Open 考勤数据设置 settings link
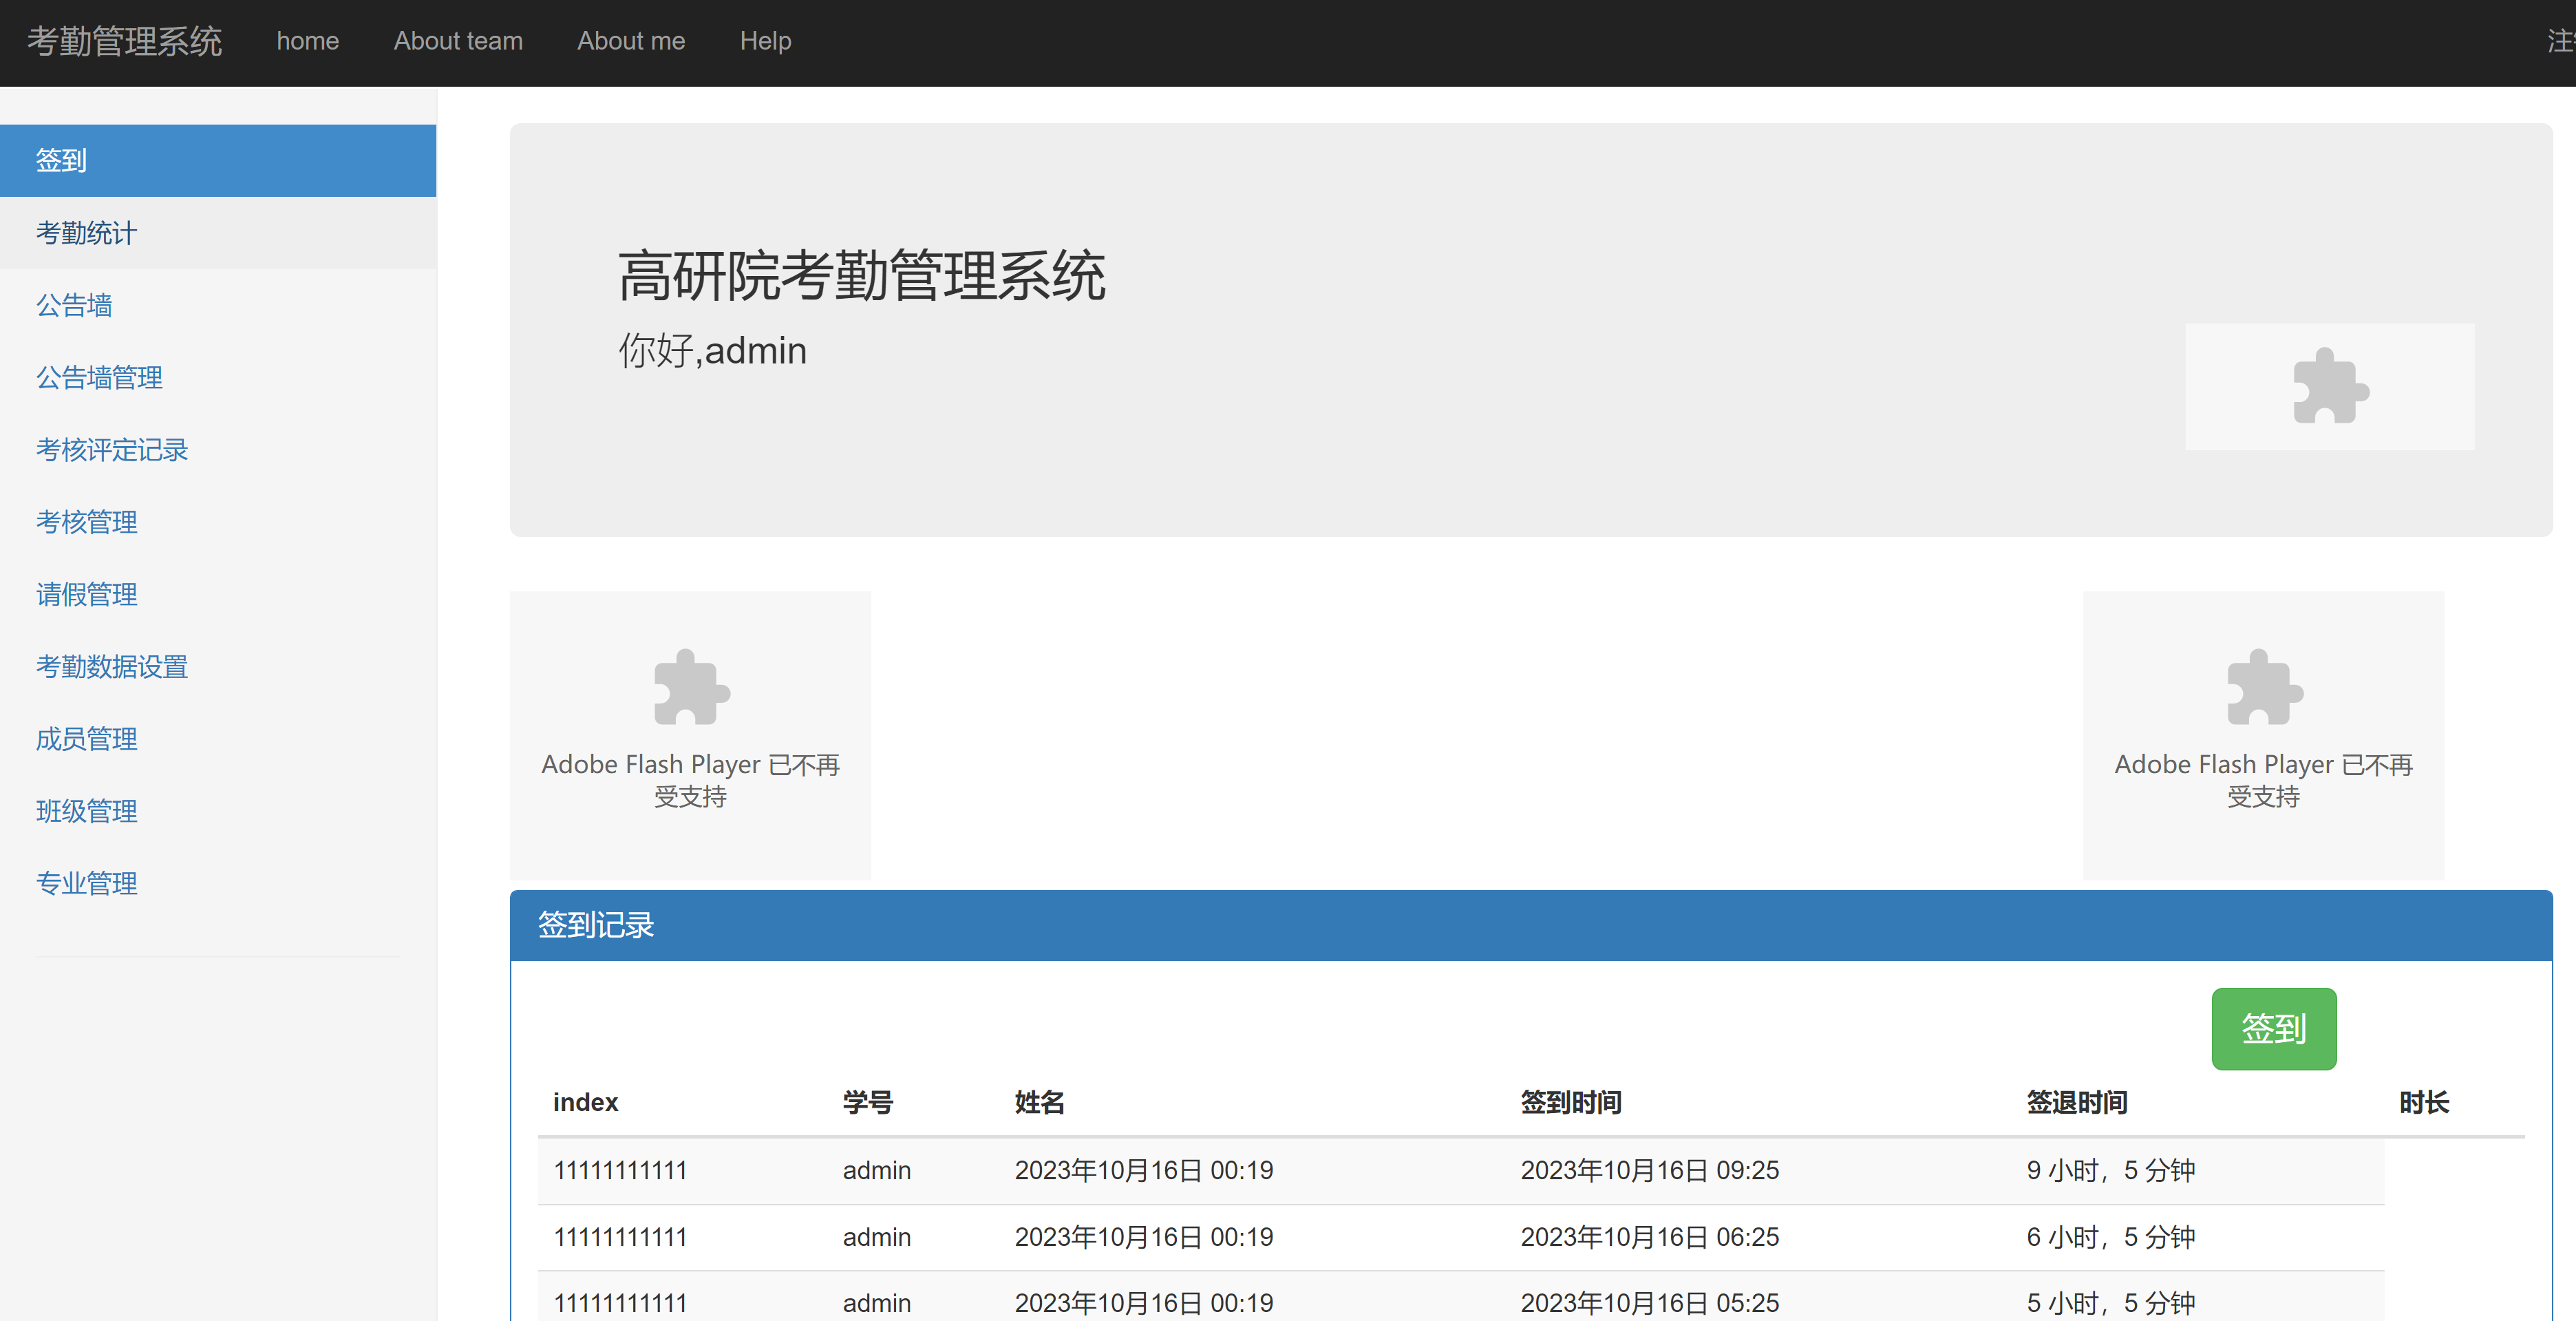Viewport: 2576px width, 1321px height. point(112,666)
